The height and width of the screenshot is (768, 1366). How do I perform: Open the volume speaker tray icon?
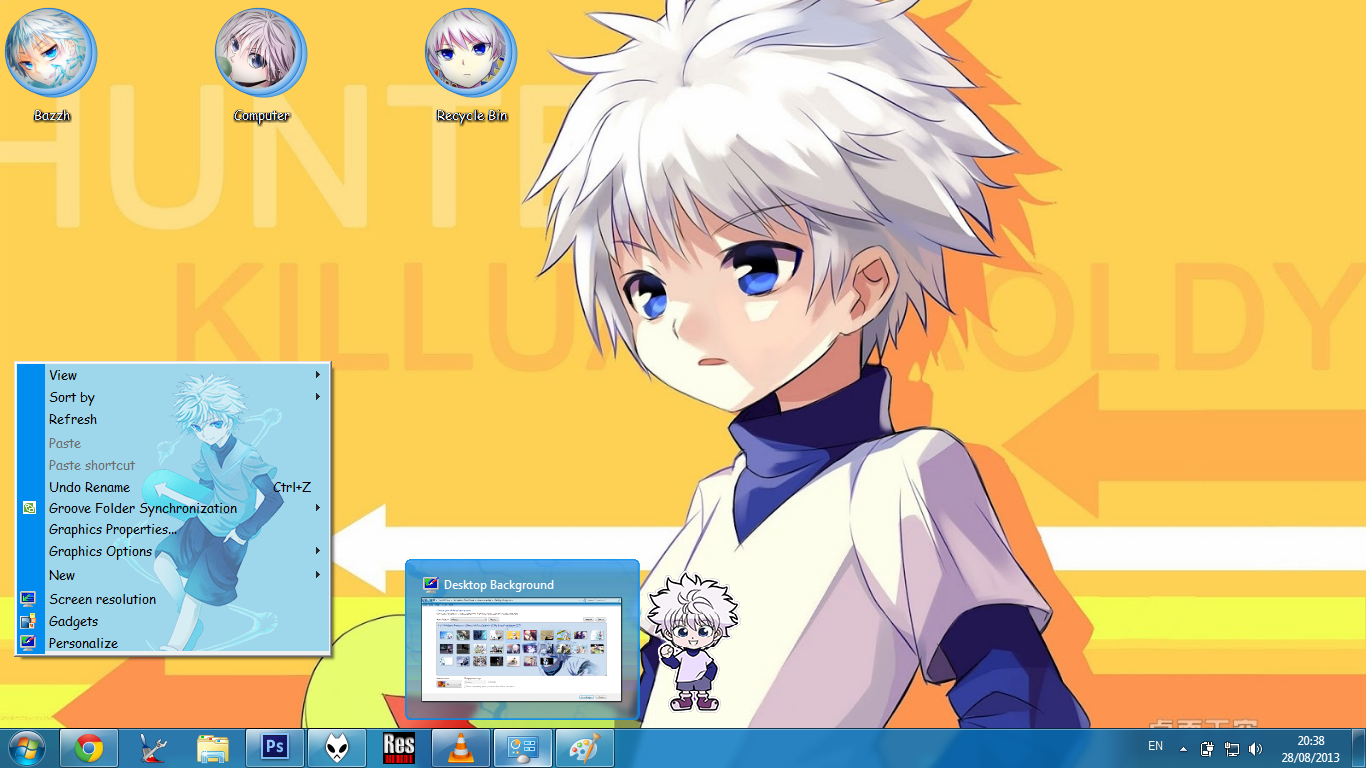[1255, 748]
